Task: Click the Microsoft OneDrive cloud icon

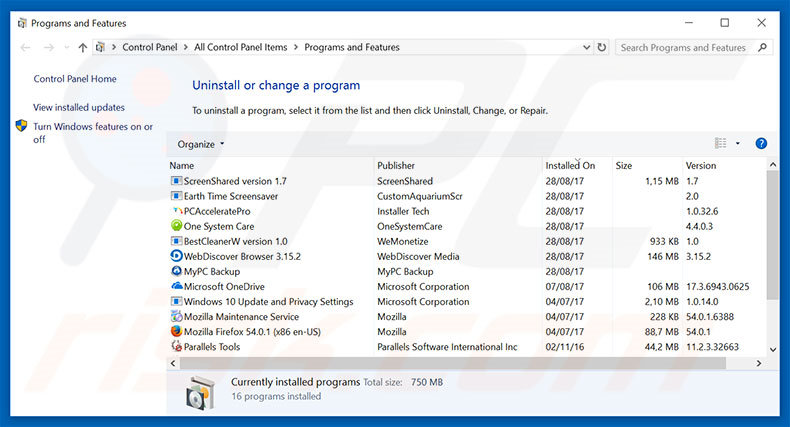Action: click(x=176, y=286)
